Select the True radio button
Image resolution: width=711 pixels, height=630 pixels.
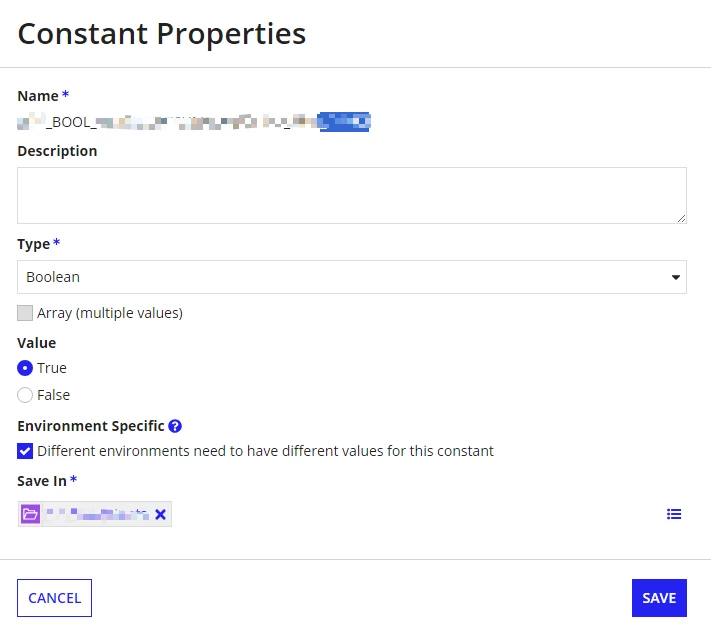(x=25, y=368)
